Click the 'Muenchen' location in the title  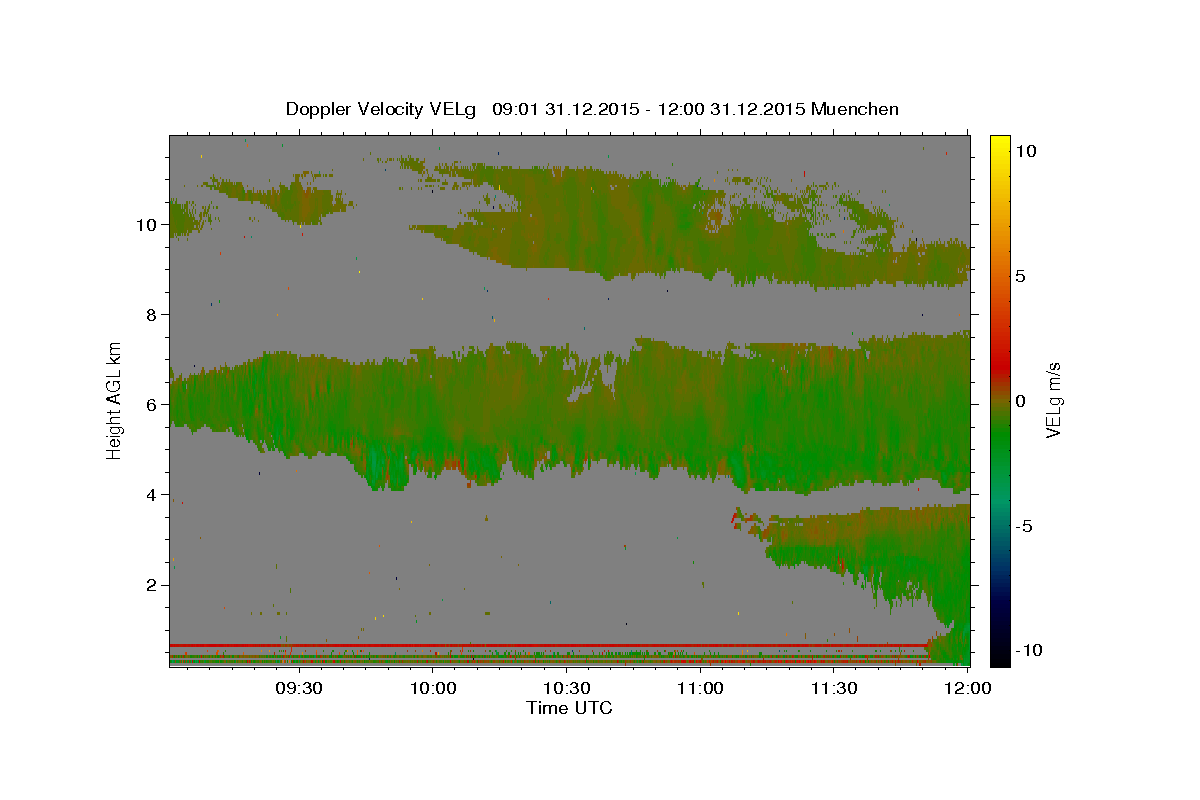click(x=856, y=109)
